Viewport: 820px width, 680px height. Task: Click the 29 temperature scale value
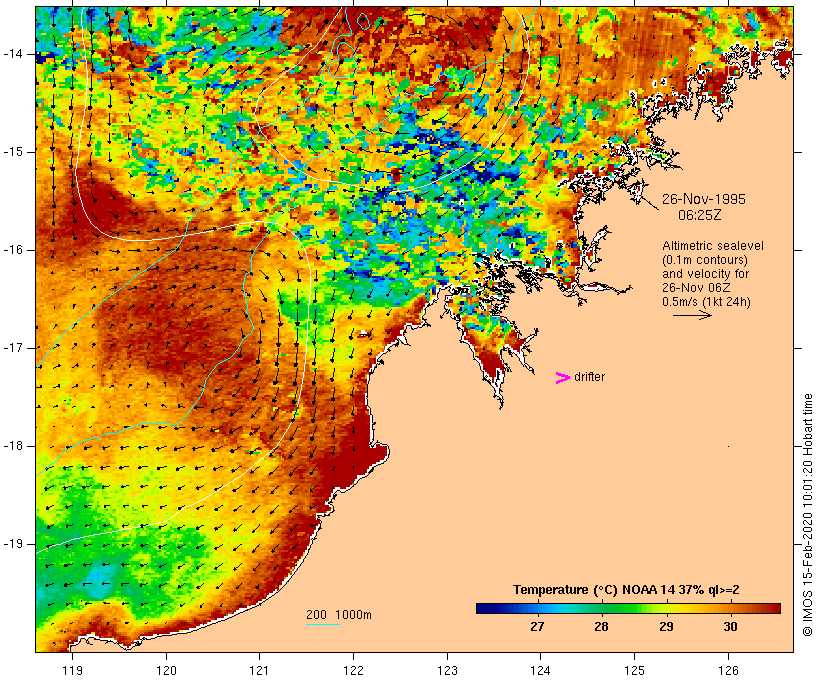666,626
